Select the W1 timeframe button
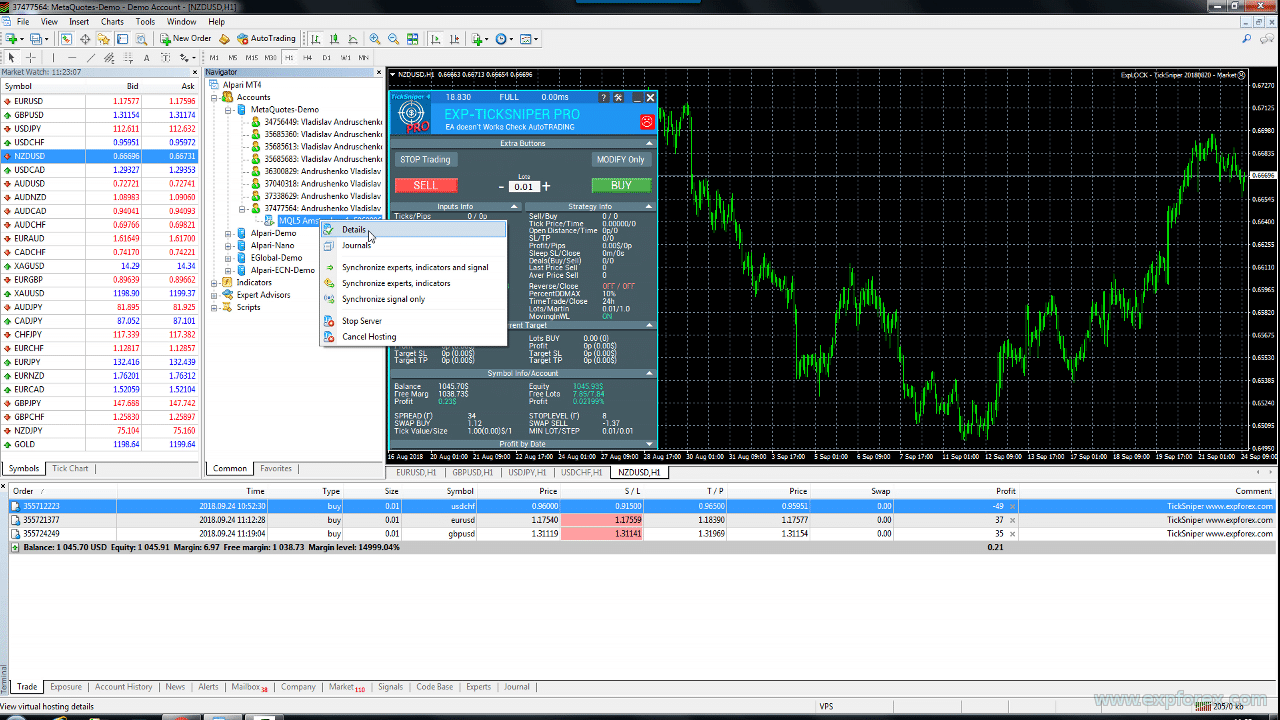The height and width of the screenshot is (720, 1280). coord(346,57)
